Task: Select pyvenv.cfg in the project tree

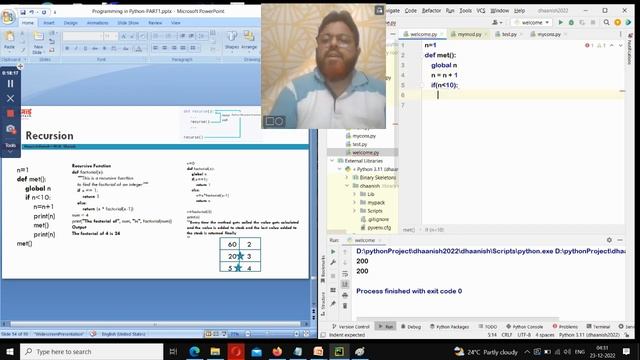Action: click(x=379, y=228)
